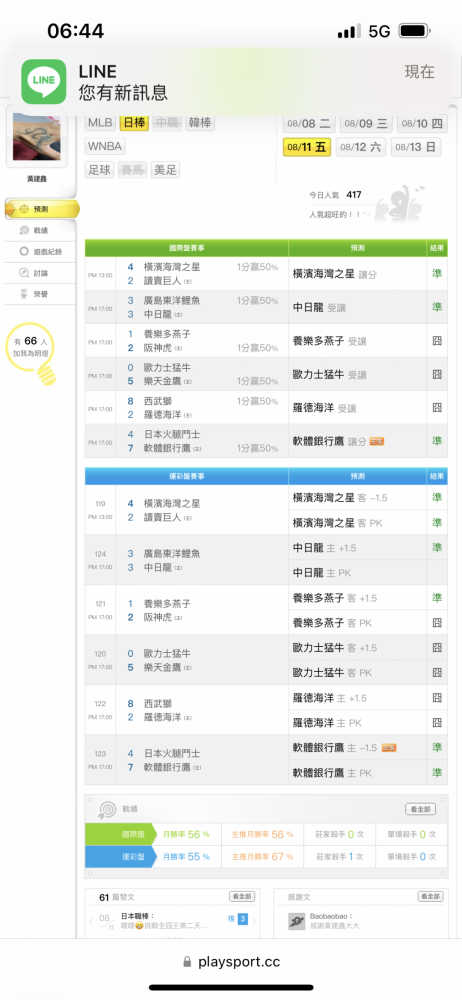Select the MLB league filter
This screenshot has height=1000, width=462.
100,122
